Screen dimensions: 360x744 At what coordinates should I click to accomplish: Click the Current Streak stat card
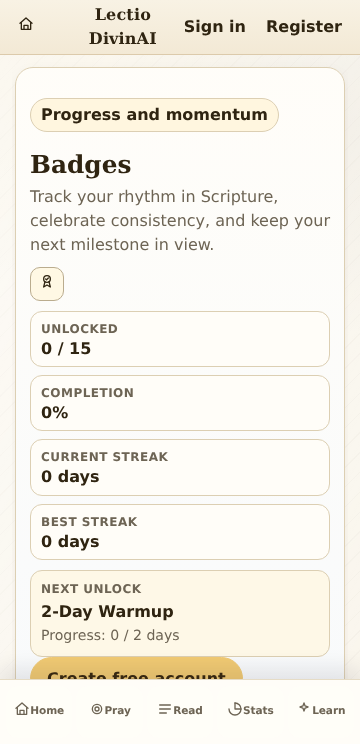[x=180, y=467]
